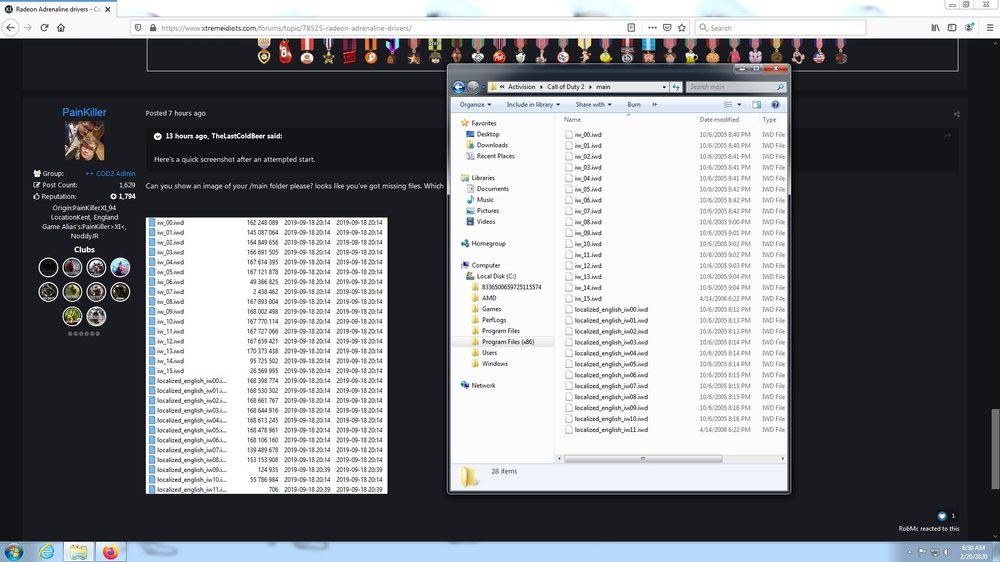Click the padlock site security icon

[152, 27]
